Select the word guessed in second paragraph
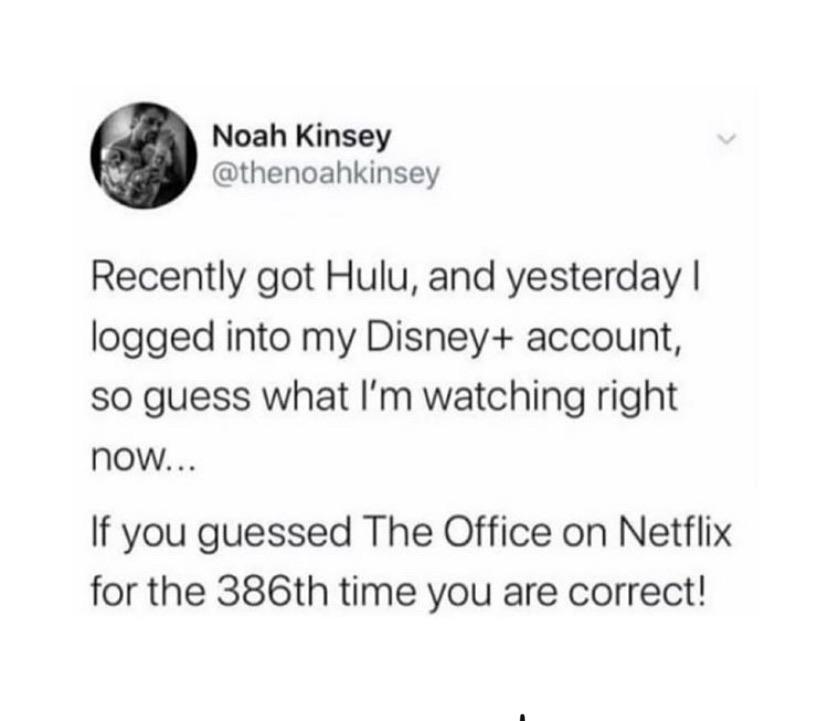 [276, 533]
